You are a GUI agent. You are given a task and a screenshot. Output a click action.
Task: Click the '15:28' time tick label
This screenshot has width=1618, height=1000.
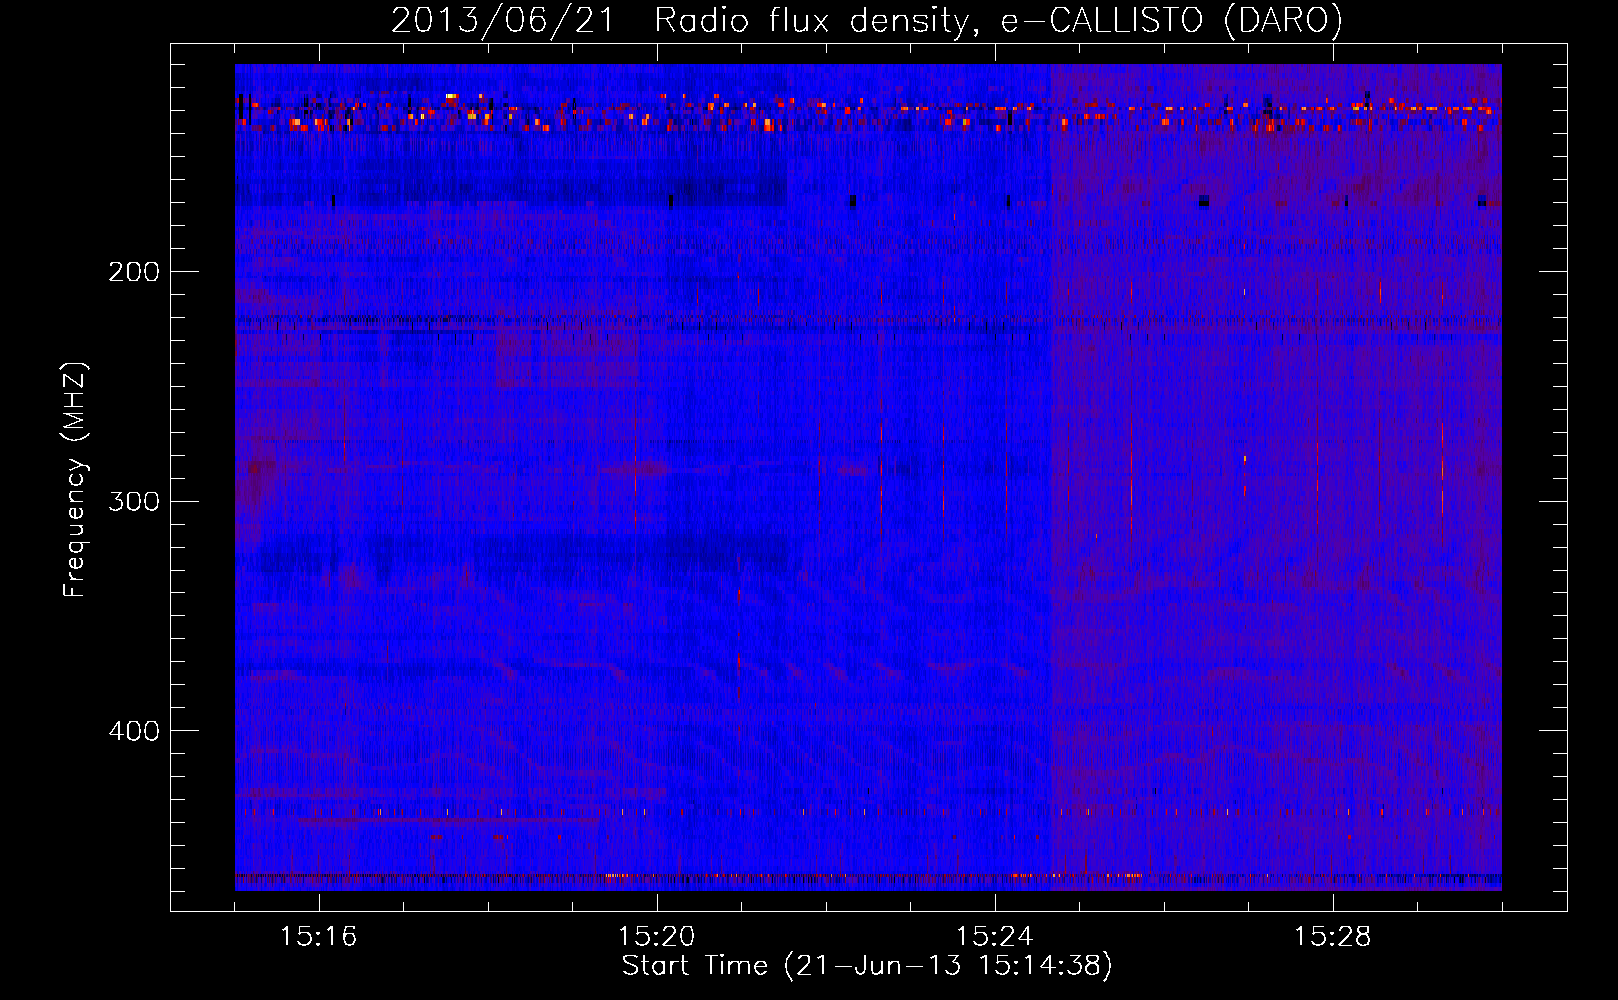(x=1333, y=937)
